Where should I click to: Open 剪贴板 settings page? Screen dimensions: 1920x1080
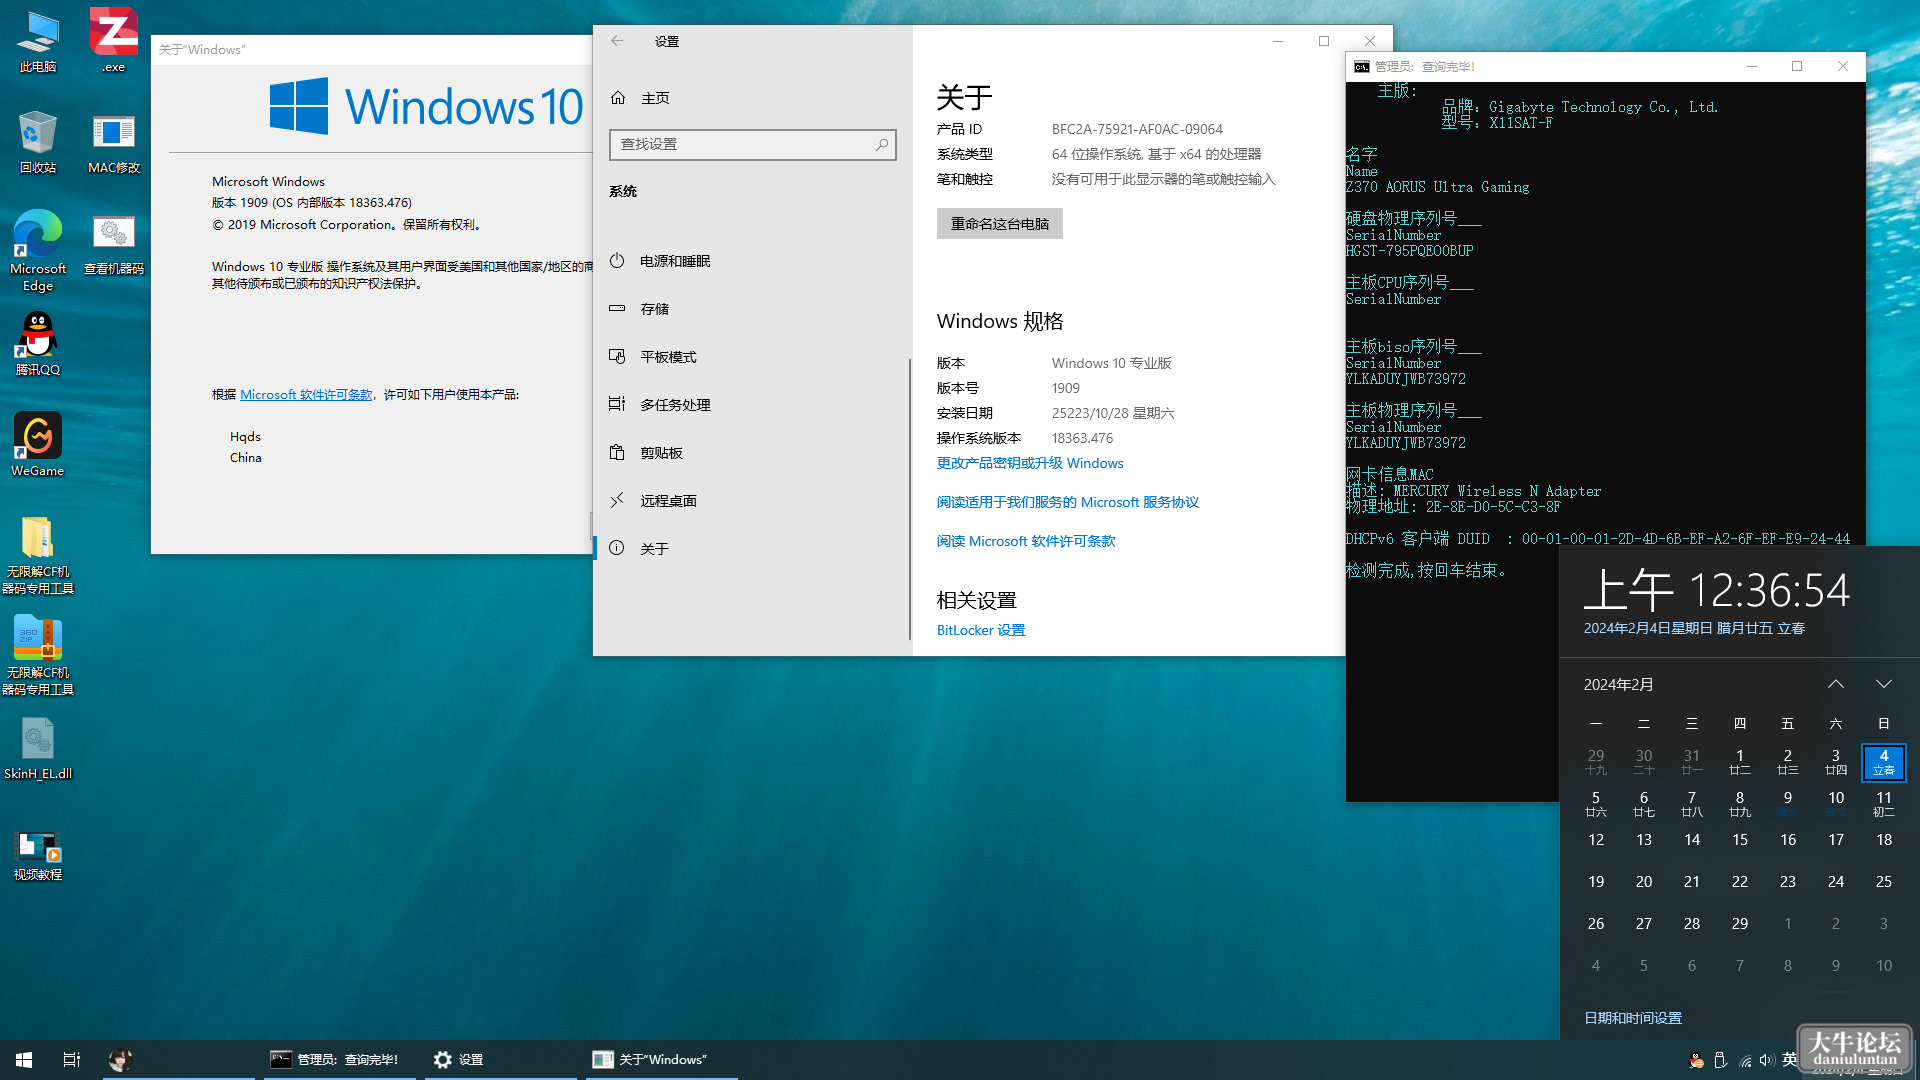pyautogui.click(x=752, y=453)
